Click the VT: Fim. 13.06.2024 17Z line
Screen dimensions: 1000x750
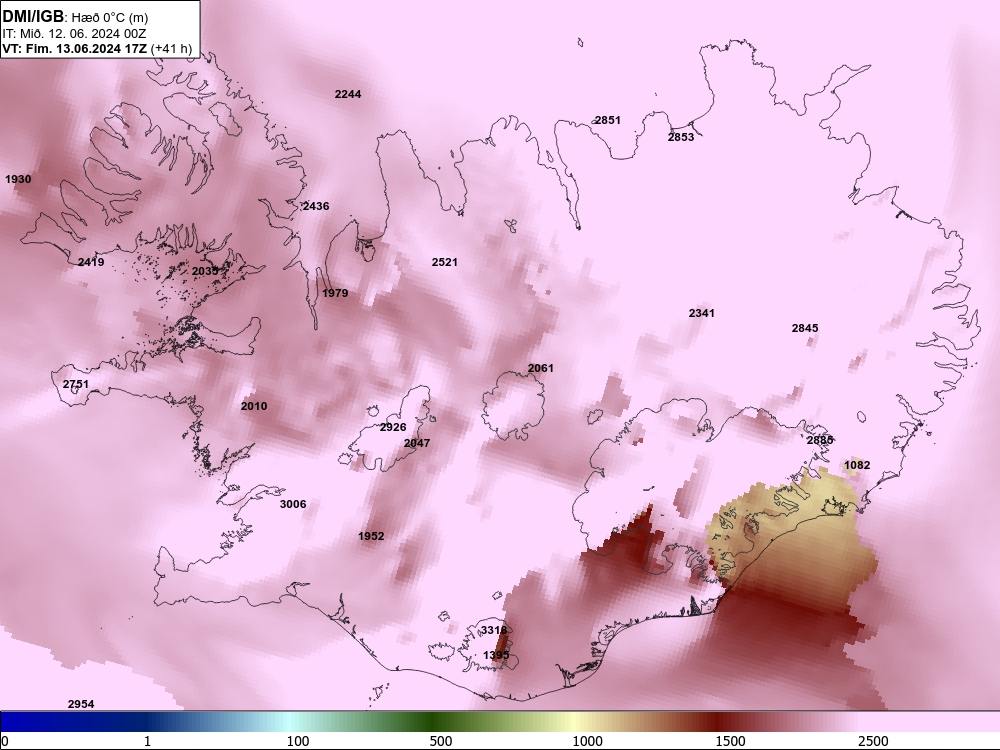tap(97, 49)
